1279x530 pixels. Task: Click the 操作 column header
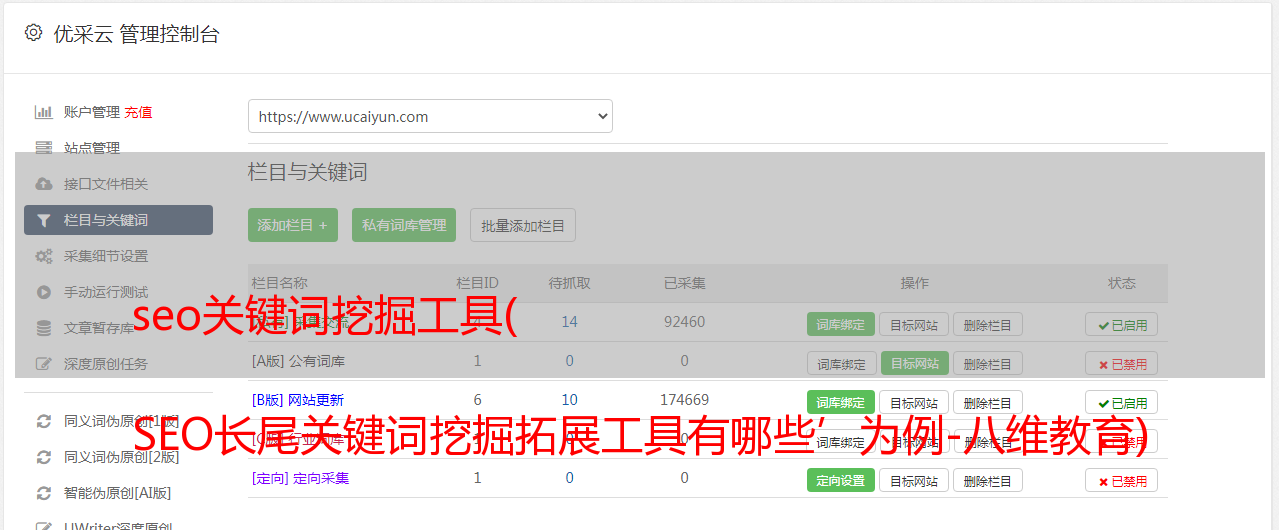coord(915,283)
